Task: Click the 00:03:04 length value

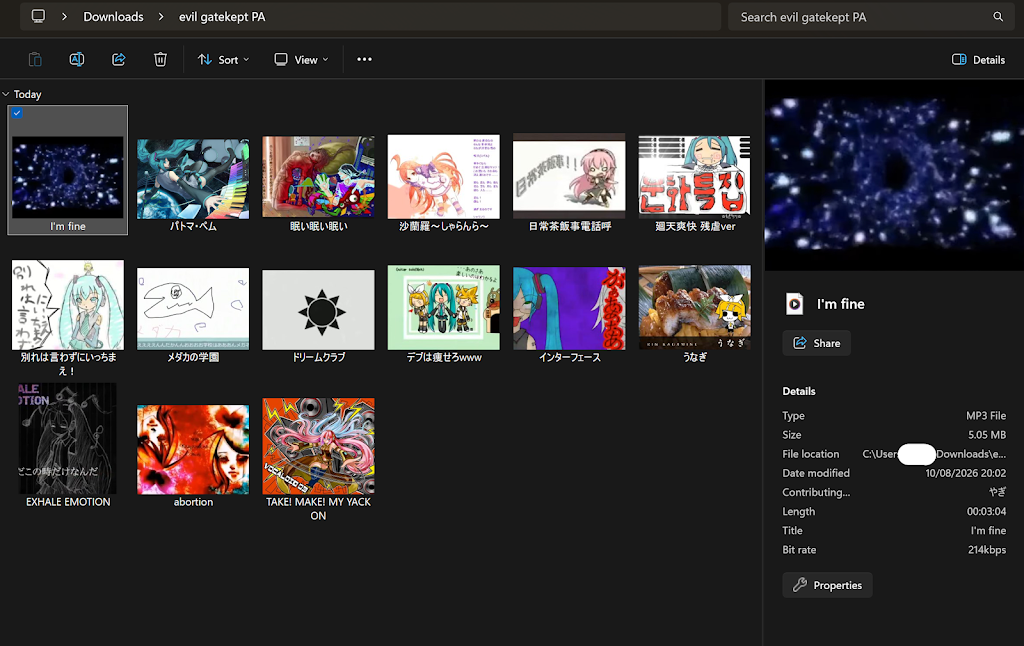Action: tap(986, 511)
